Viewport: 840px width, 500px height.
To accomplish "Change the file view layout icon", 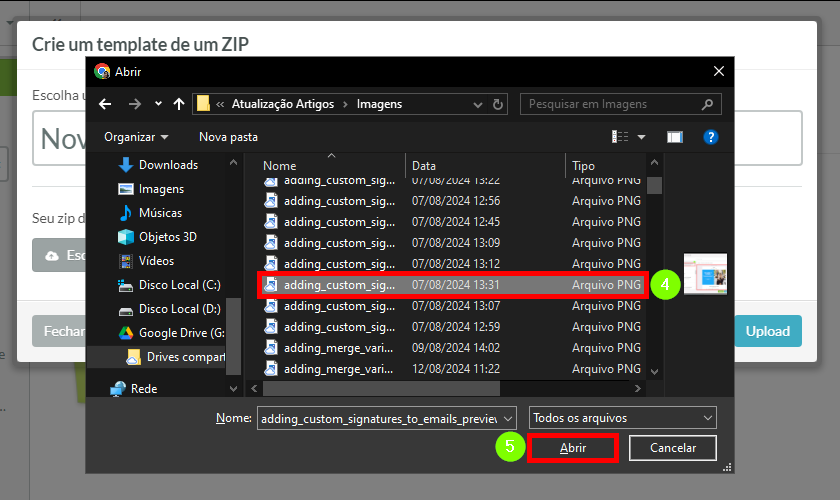I will tap(620, 137).
